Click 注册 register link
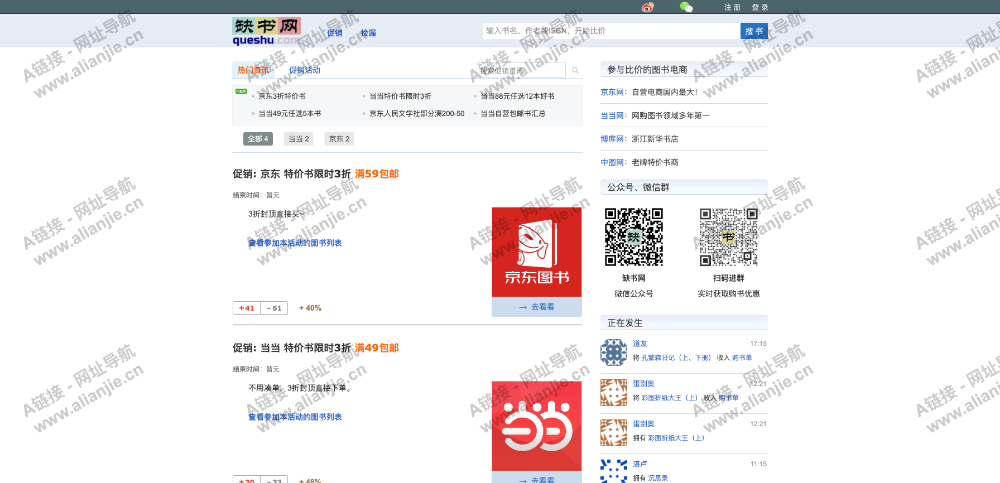Viewport: 1000px width, 483px height. click(x=732, y=8)
